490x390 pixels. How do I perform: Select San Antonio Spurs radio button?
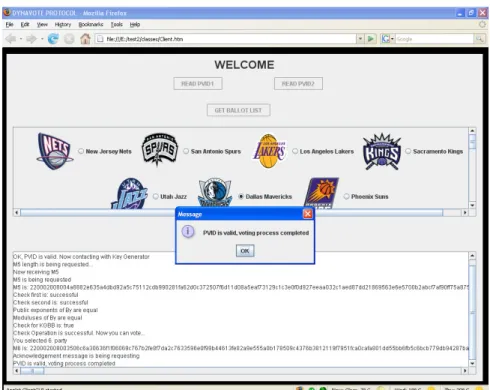point(186,151)
